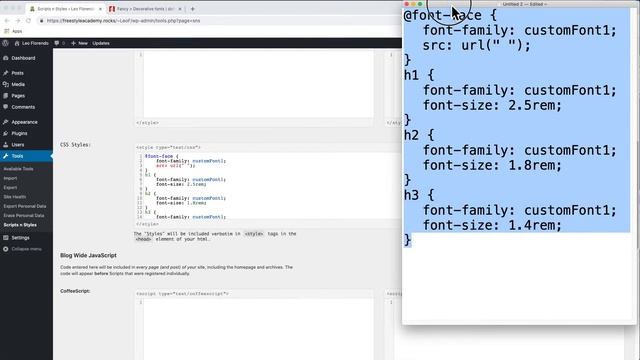Click Leo Florendo site name link
The height and width of the screenshot is (360, 640).
click(35, 43)
